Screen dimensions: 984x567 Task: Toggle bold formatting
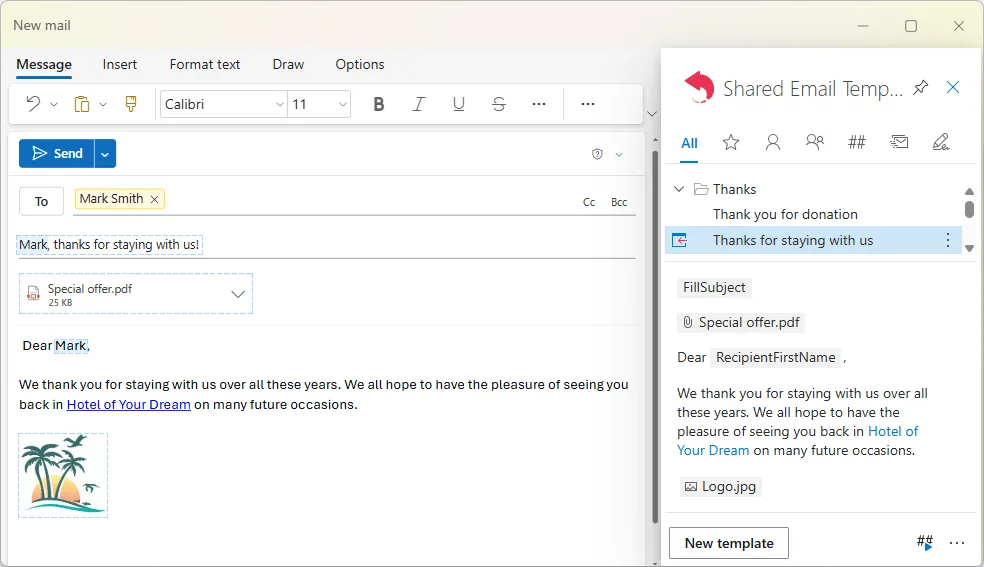(378, 104)
